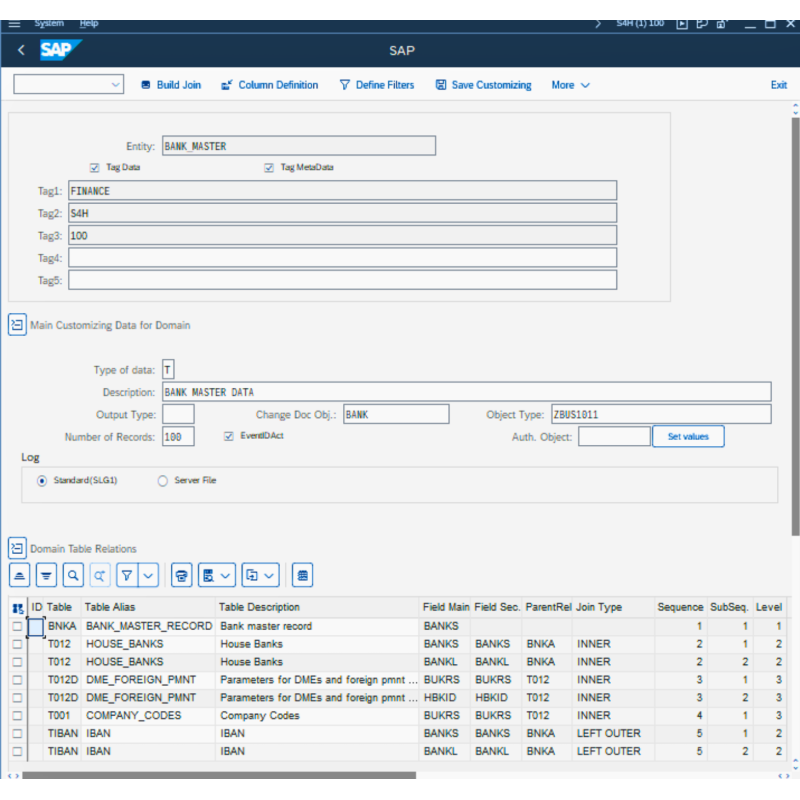This screenshot has width=800, height=800.
Task: Click the SAP back arrow icon
Action: [21, 50]
